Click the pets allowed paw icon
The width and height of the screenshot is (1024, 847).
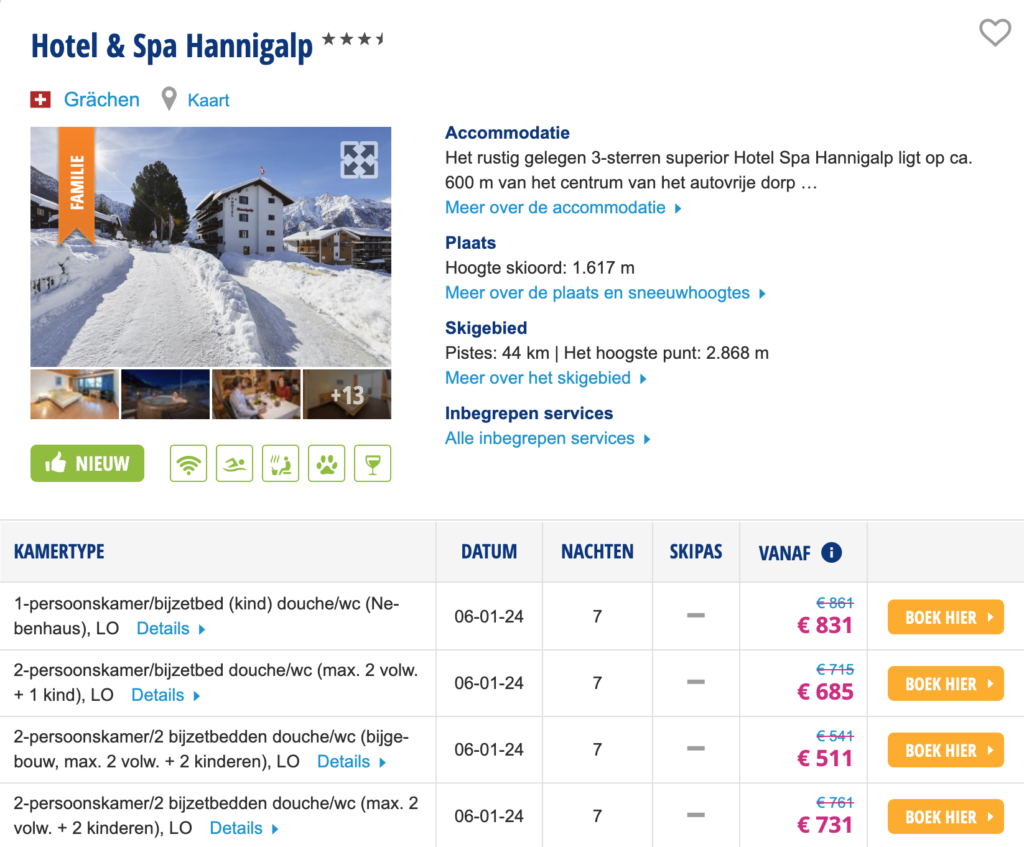(x=326, y=463)
